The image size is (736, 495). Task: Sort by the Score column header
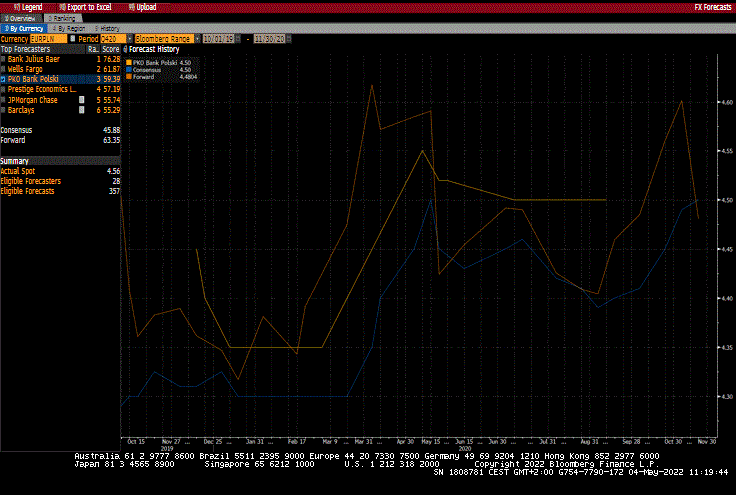[x=110, y=48]
